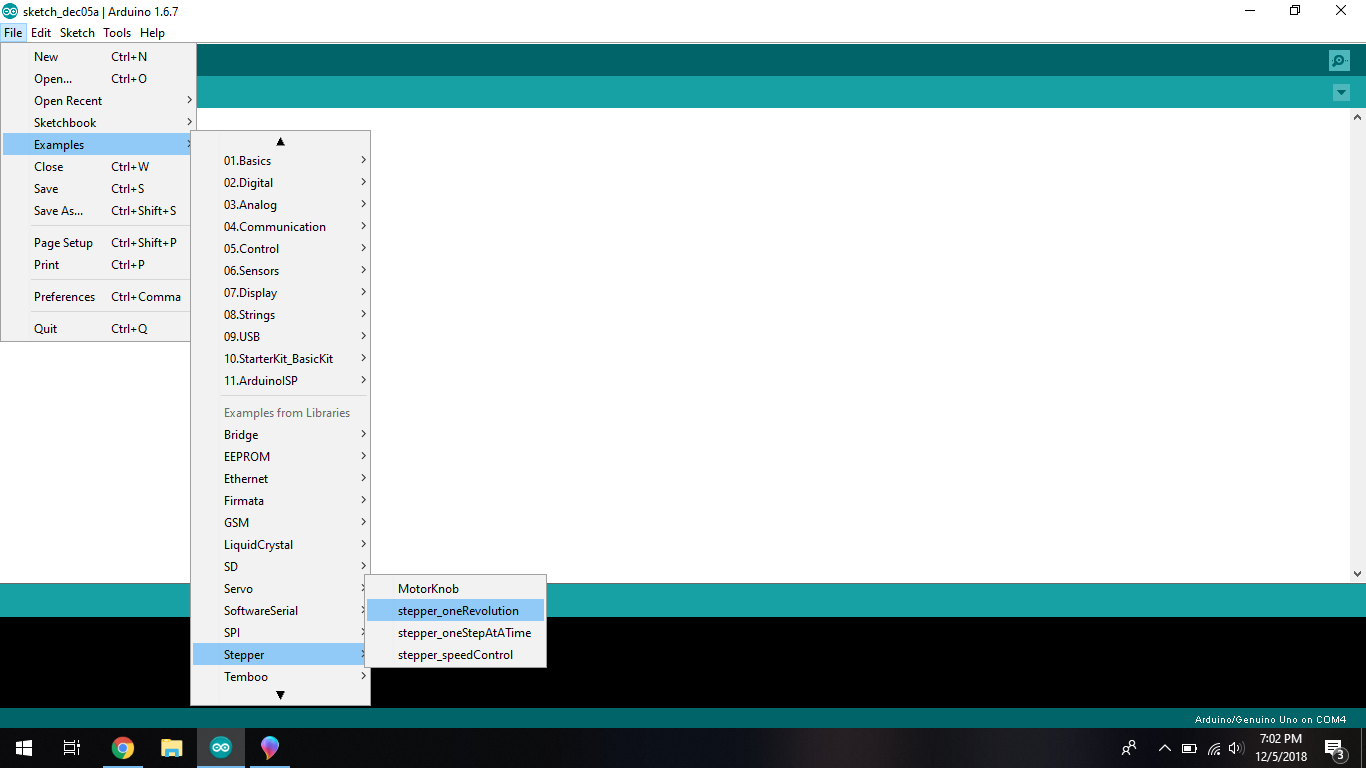Open the People icon in the system tray
1366x768 pixels.
click(x=1129, y=748)
